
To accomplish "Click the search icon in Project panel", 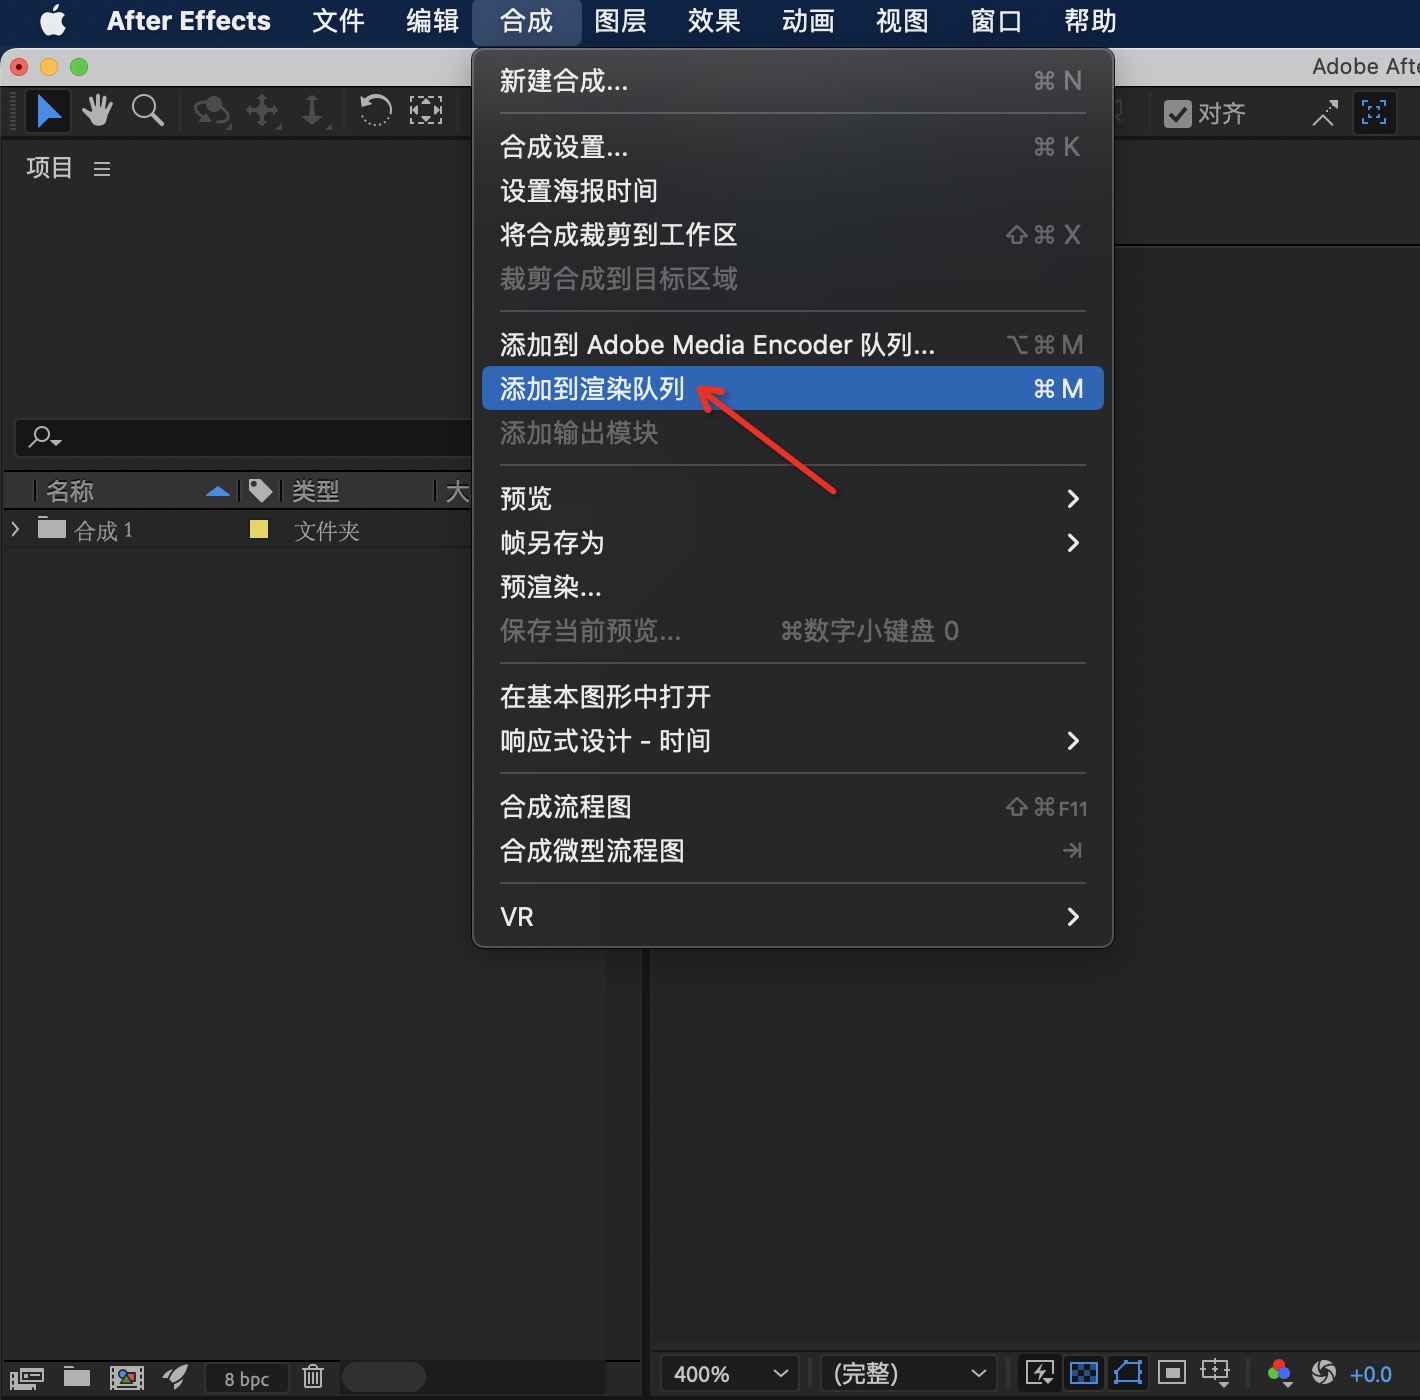I will coord(45,437).
